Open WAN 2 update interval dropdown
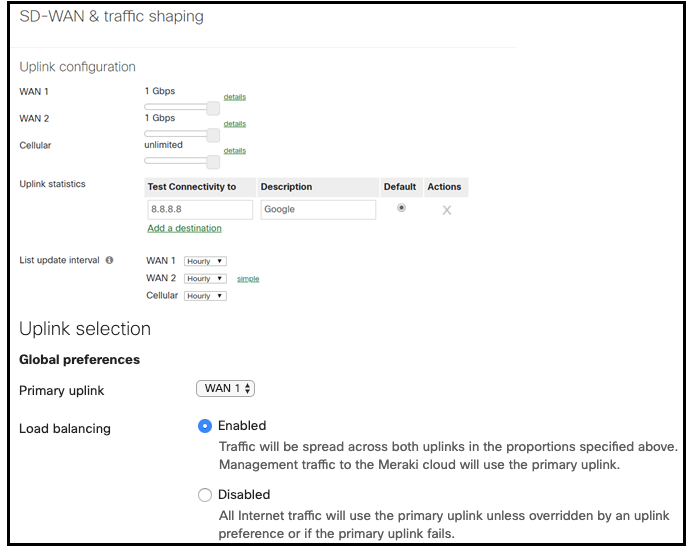The image size is (690, 547). coord(205,278)
